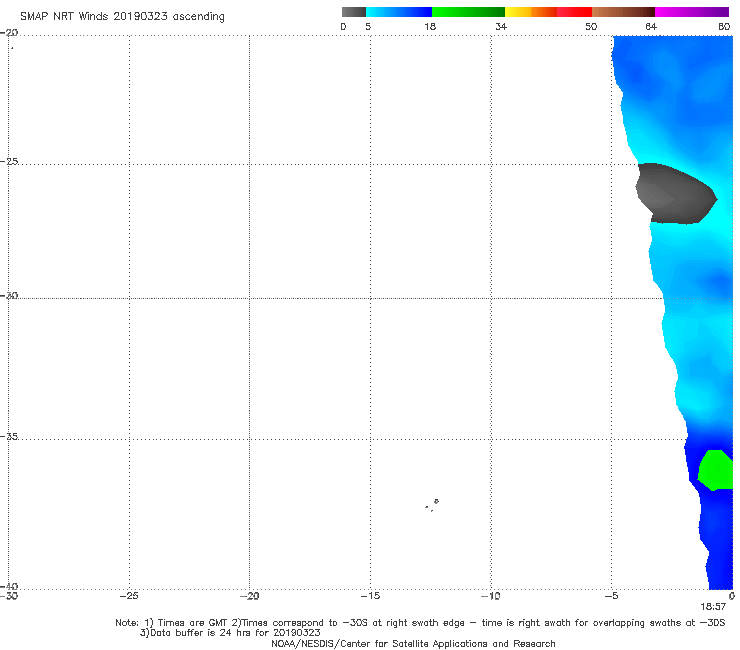Click the longitude axis label '-15'
740x650 pixels.
click(370, 596)
